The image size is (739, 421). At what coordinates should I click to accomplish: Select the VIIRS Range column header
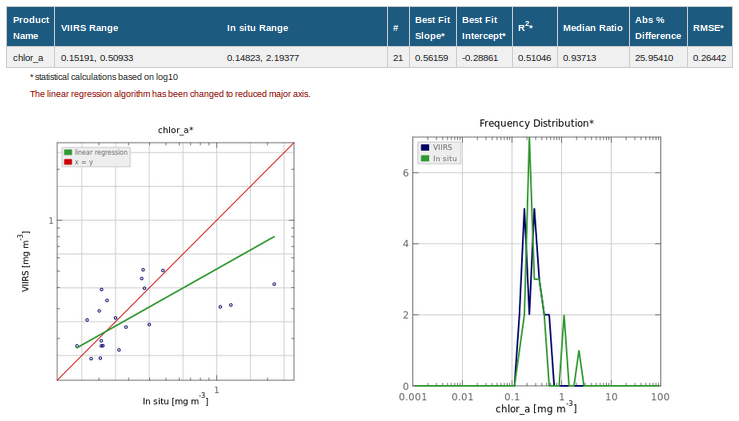pyautogui.click(x=89, y=28)
